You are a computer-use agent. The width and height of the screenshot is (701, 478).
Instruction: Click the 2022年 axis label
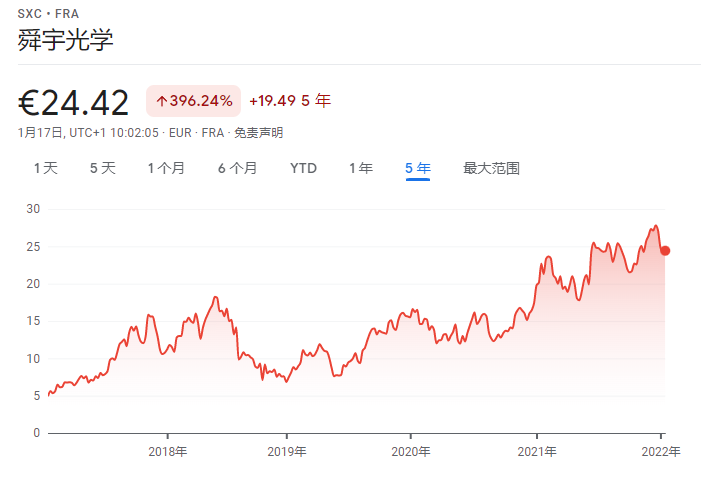pyautogui.click(x=660, y=452)
